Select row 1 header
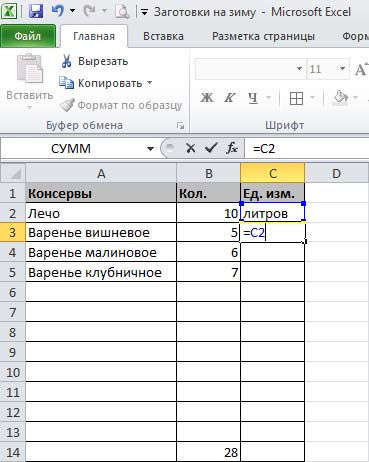This screenshot has height=462, width=369. tap(13, 193)
